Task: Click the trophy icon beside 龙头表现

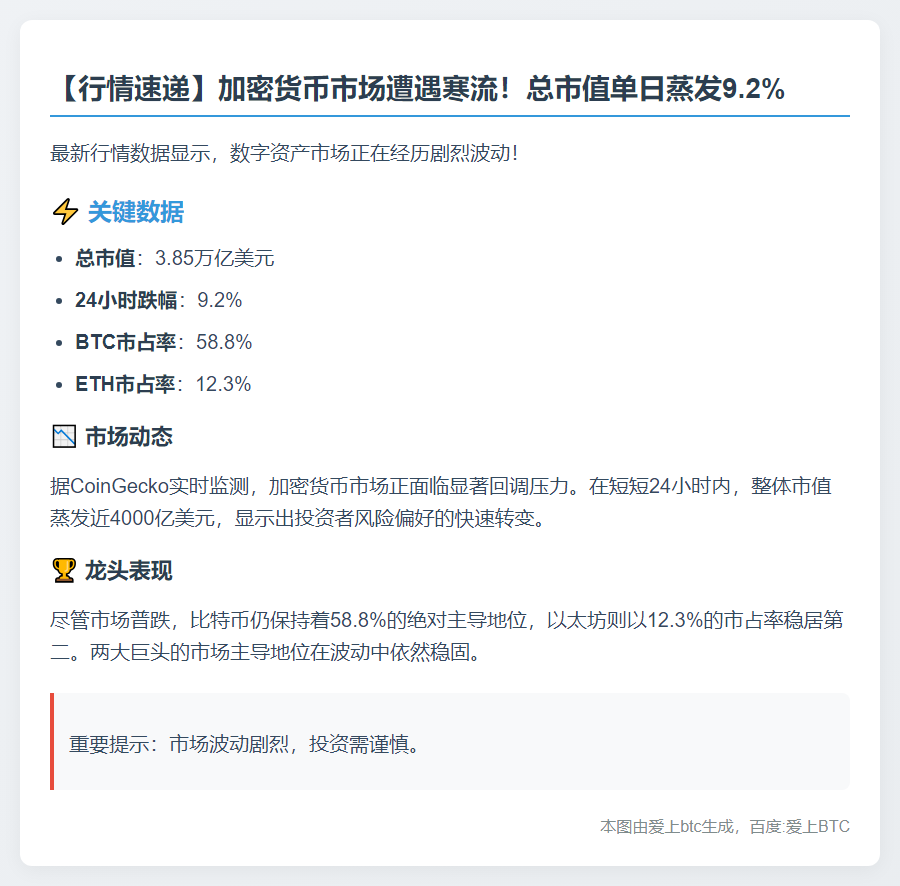Action: pos(63,571)
